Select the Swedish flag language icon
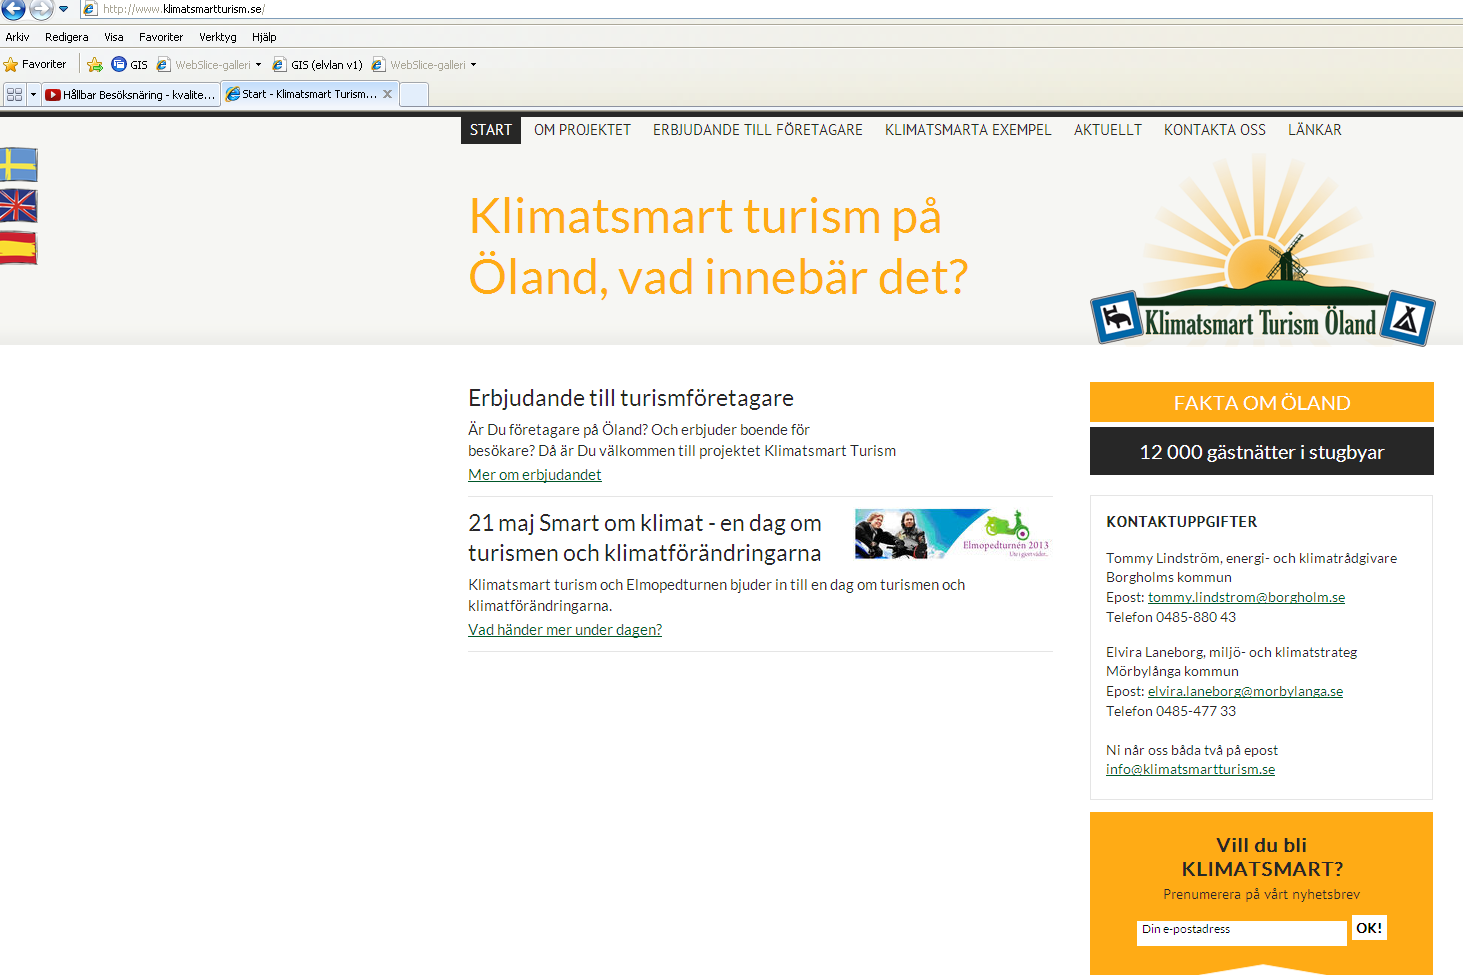The height and width of the screenshot is (975, 1463). click(18, 164)
